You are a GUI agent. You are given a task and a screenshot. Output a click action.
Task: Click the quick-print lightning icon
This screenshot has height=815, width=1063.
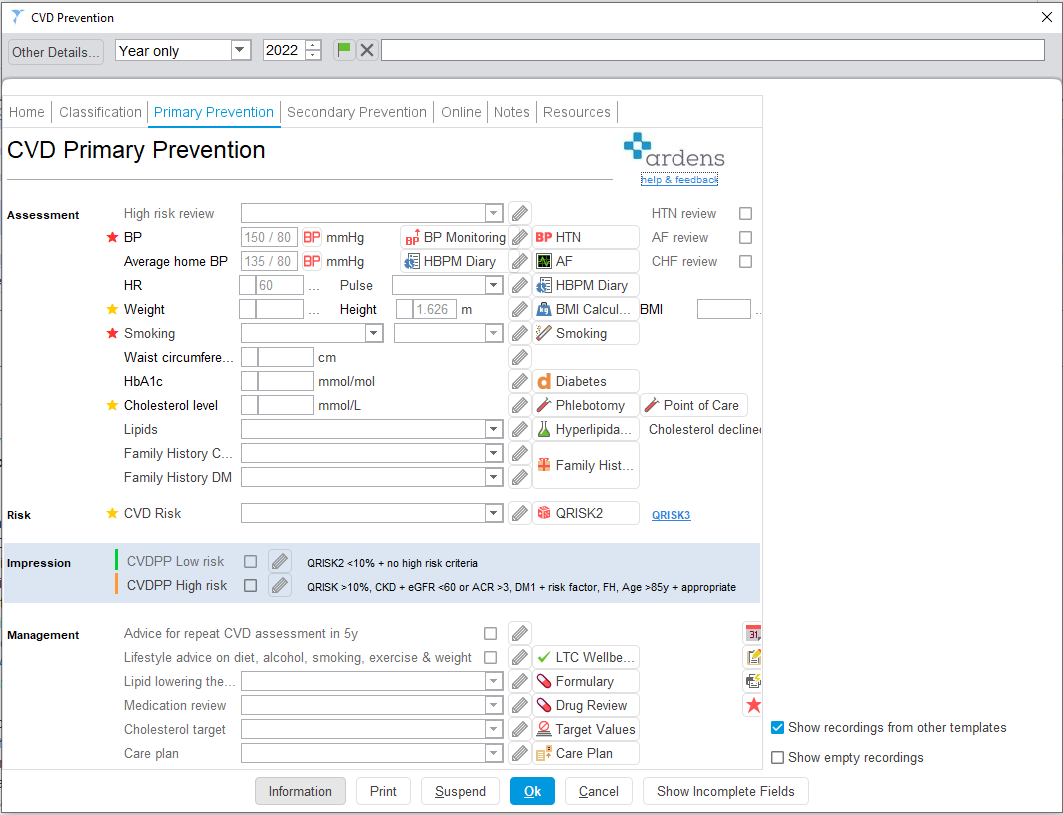752,681
